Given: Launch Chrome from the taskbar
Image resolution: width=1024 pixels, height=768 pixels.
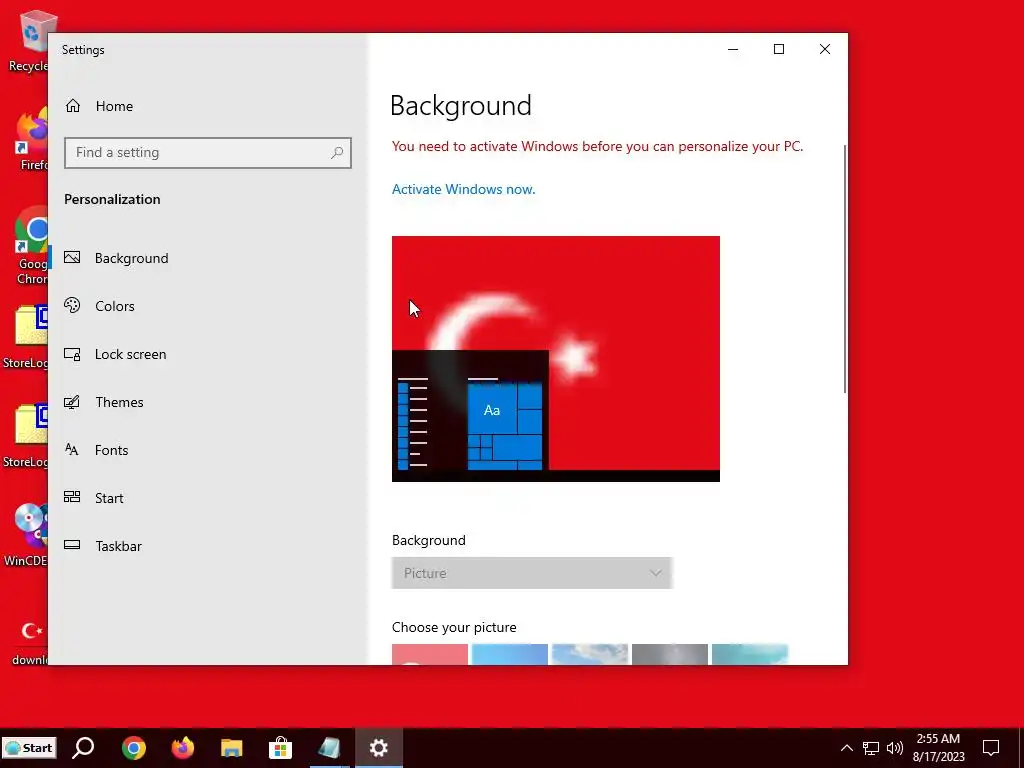Looking at the screenshot, I should click(x=133, y=748).
